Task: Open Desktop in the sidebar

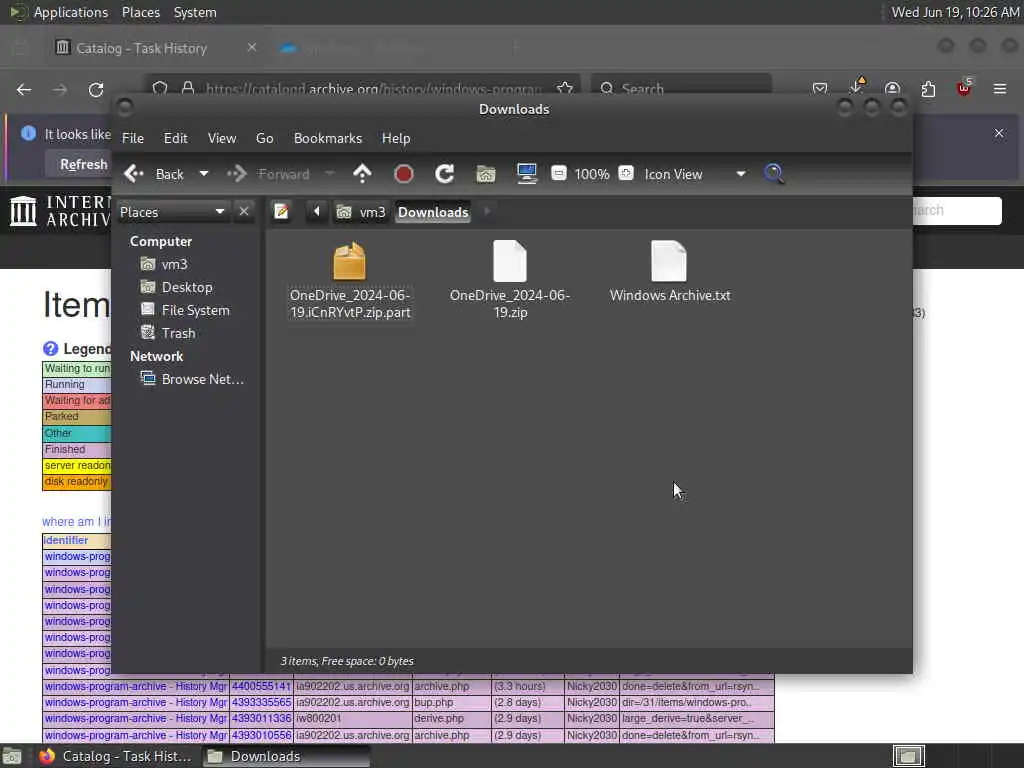Action: tap(176, 287)
